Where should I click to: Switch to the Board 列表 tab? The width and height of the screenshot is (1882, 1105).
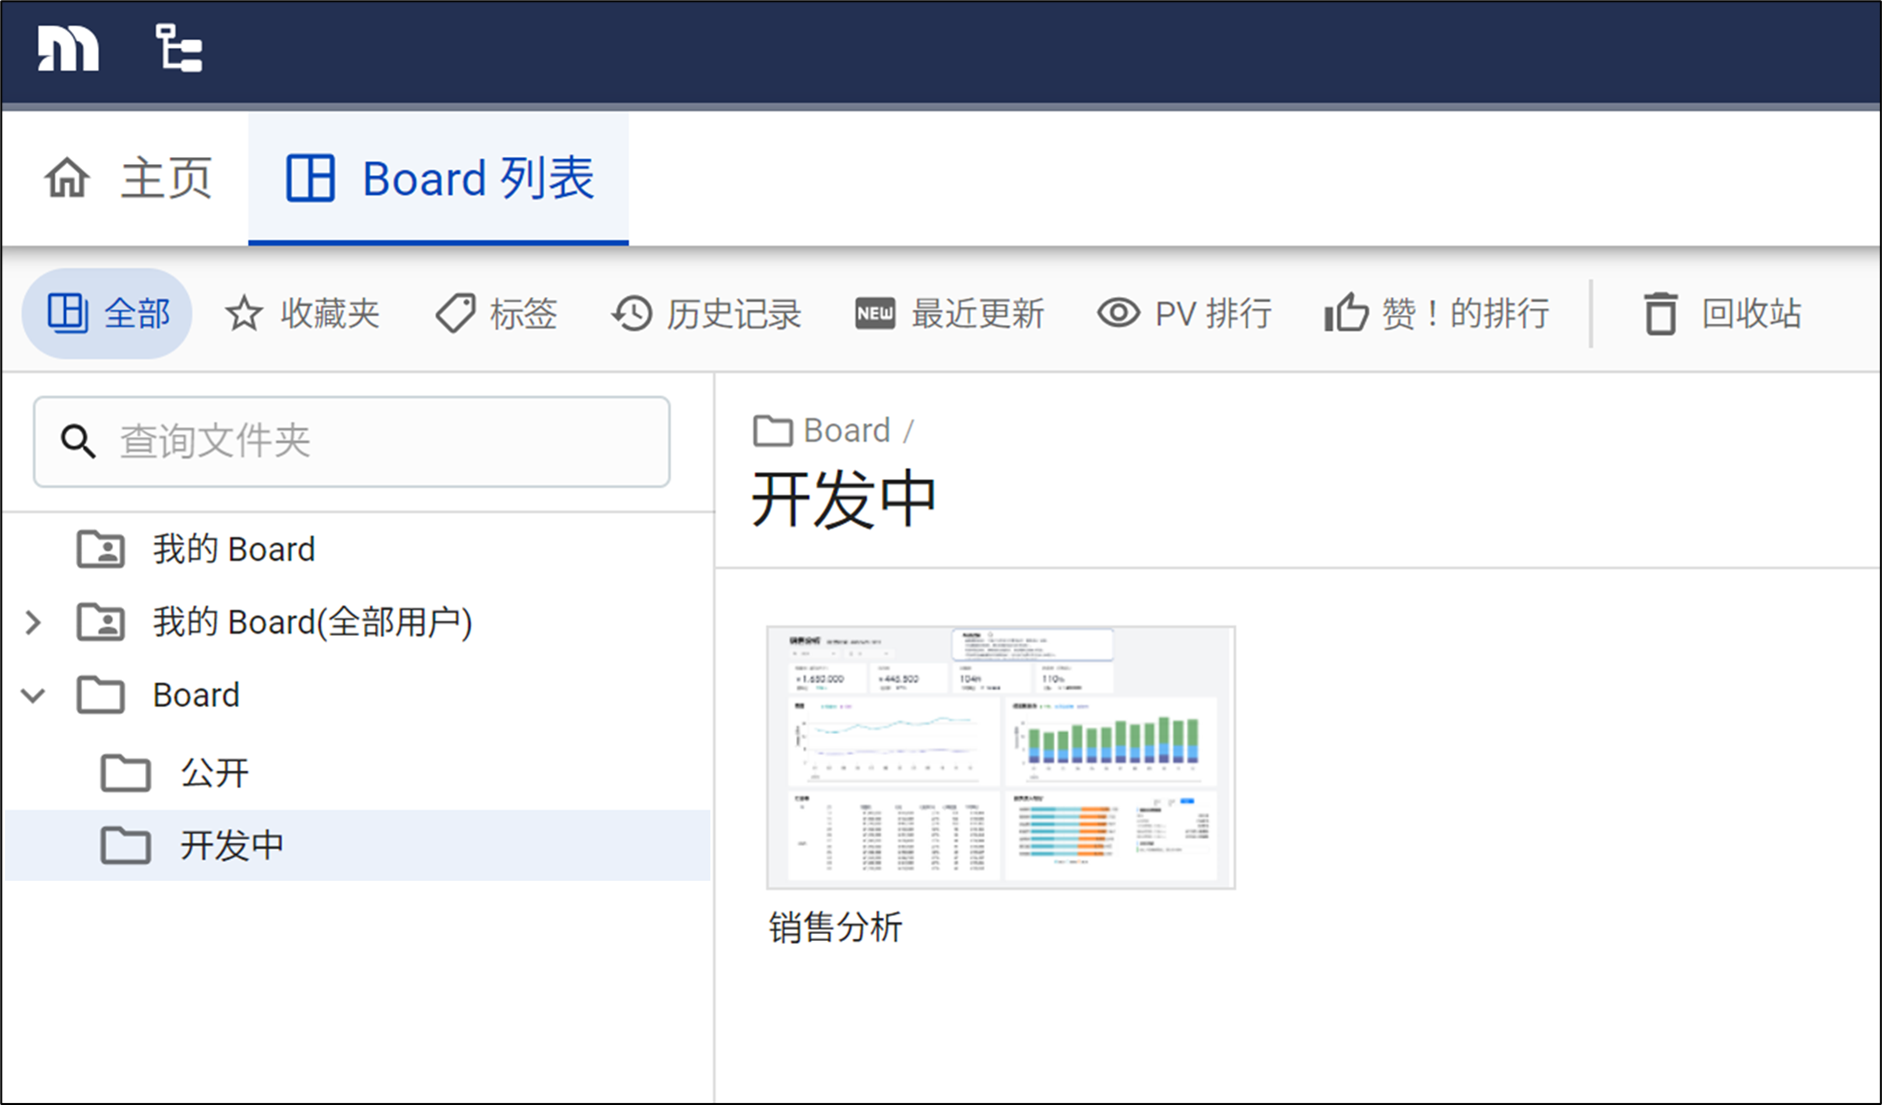(439, 179)
